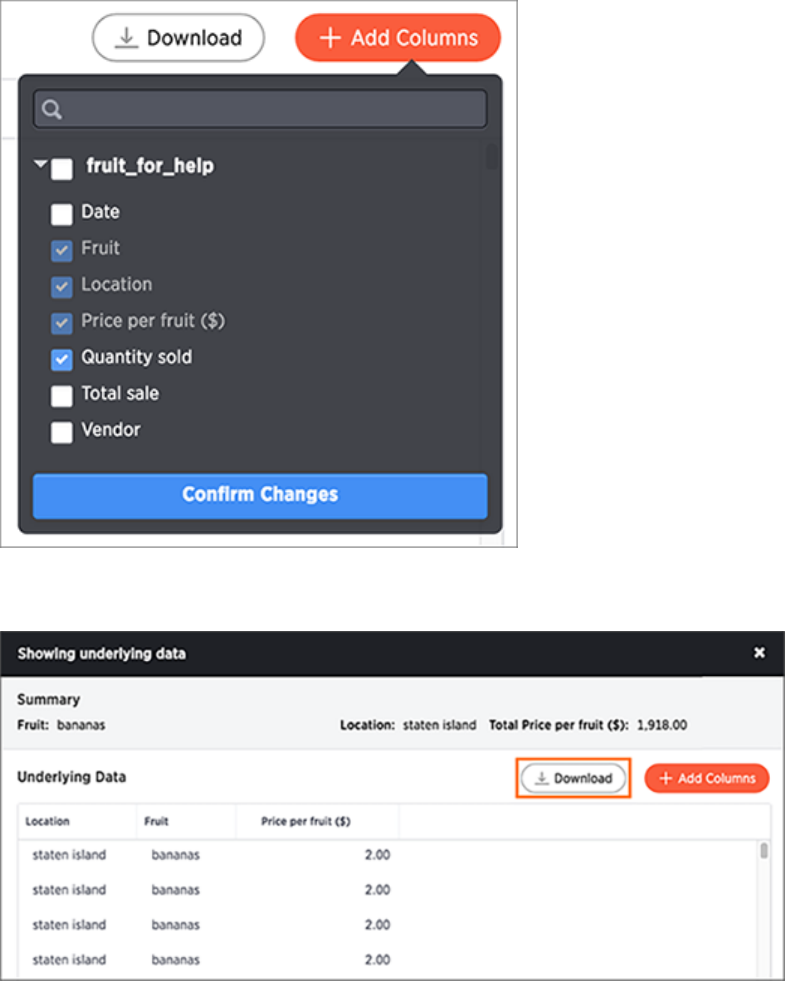Screen dimensions: 785x981
Task: Click the top Download button above the column picker
Action: point(178,38)
